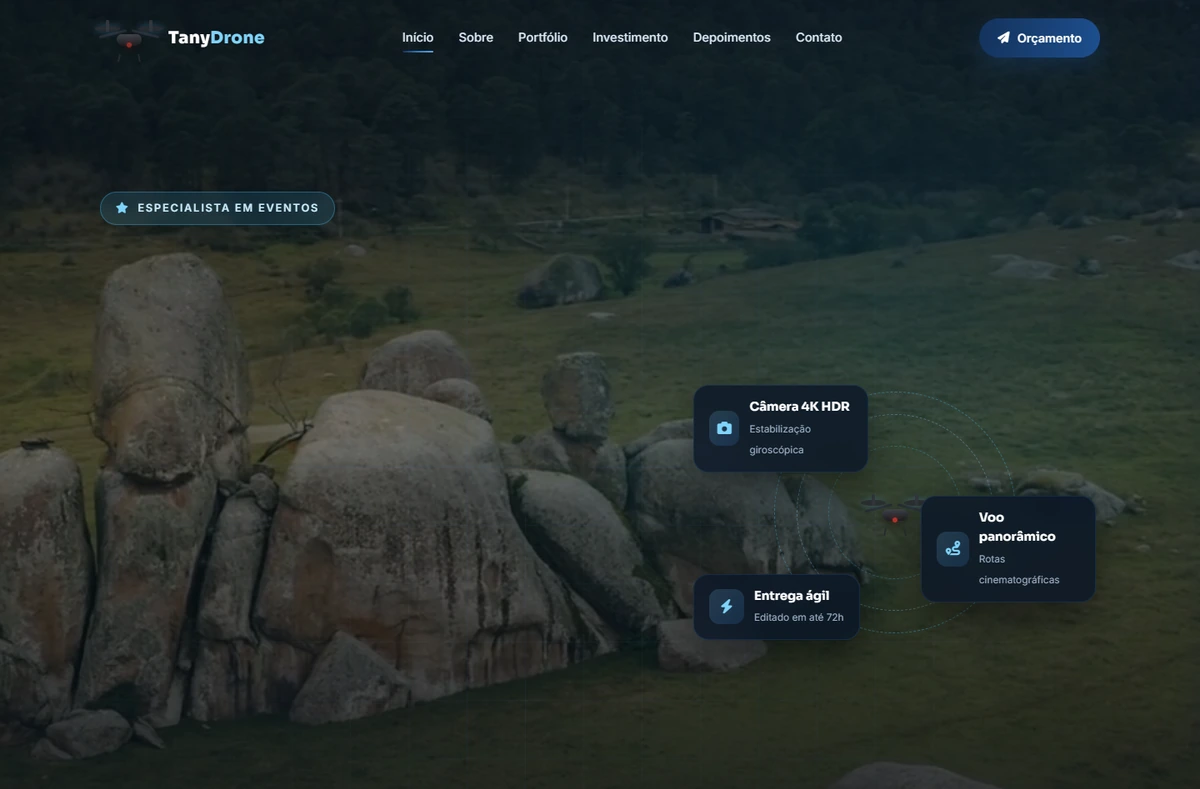Image resolution: width=1200 pixels, height=789 pixels.
Task: Click the TanyDrone drone logo icon
Action: pyautogui.click(x=129, y=37)
